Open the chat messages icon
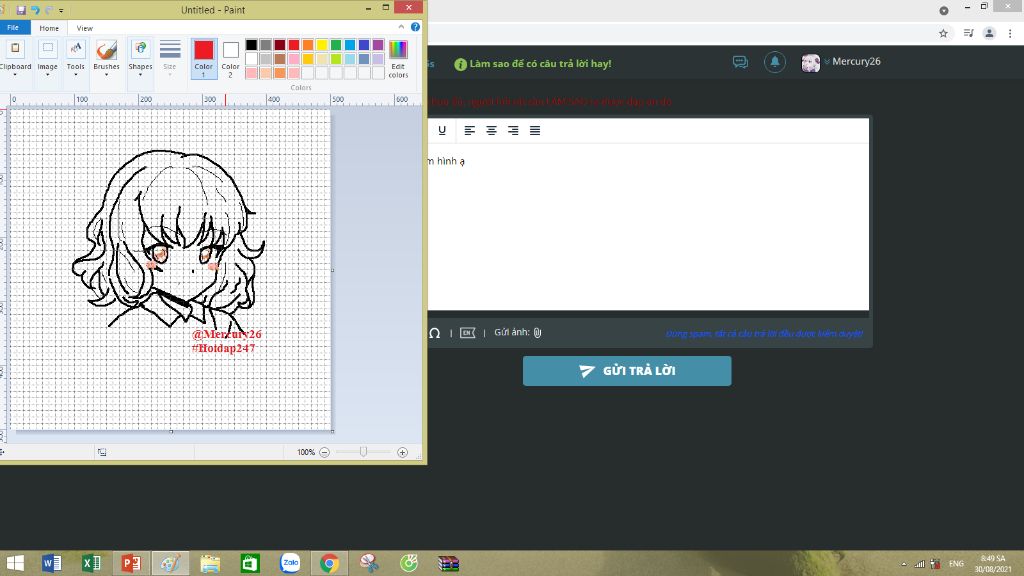 pos(740,62)
